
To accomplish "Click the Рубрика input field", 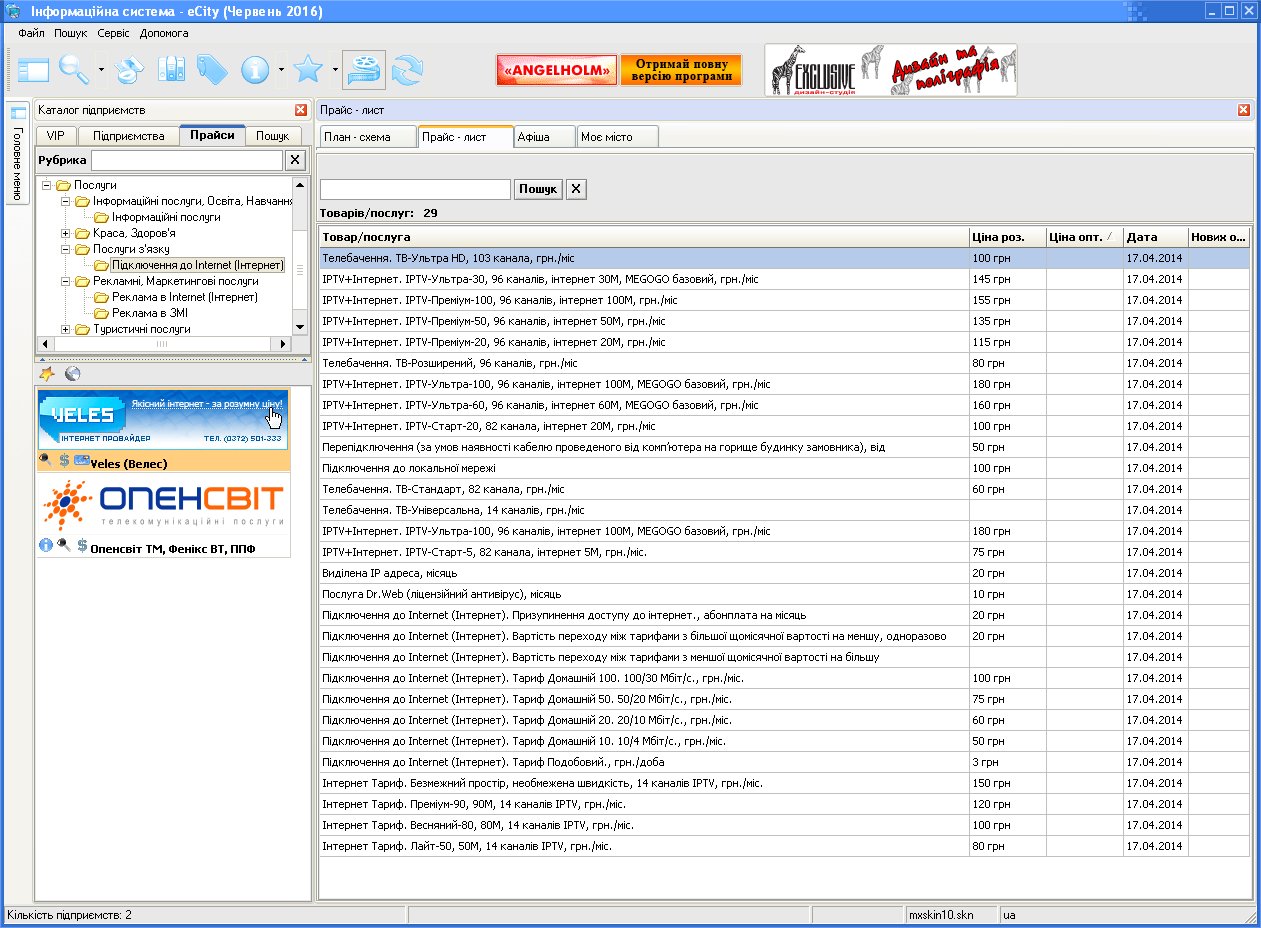I will pos(187,160).
